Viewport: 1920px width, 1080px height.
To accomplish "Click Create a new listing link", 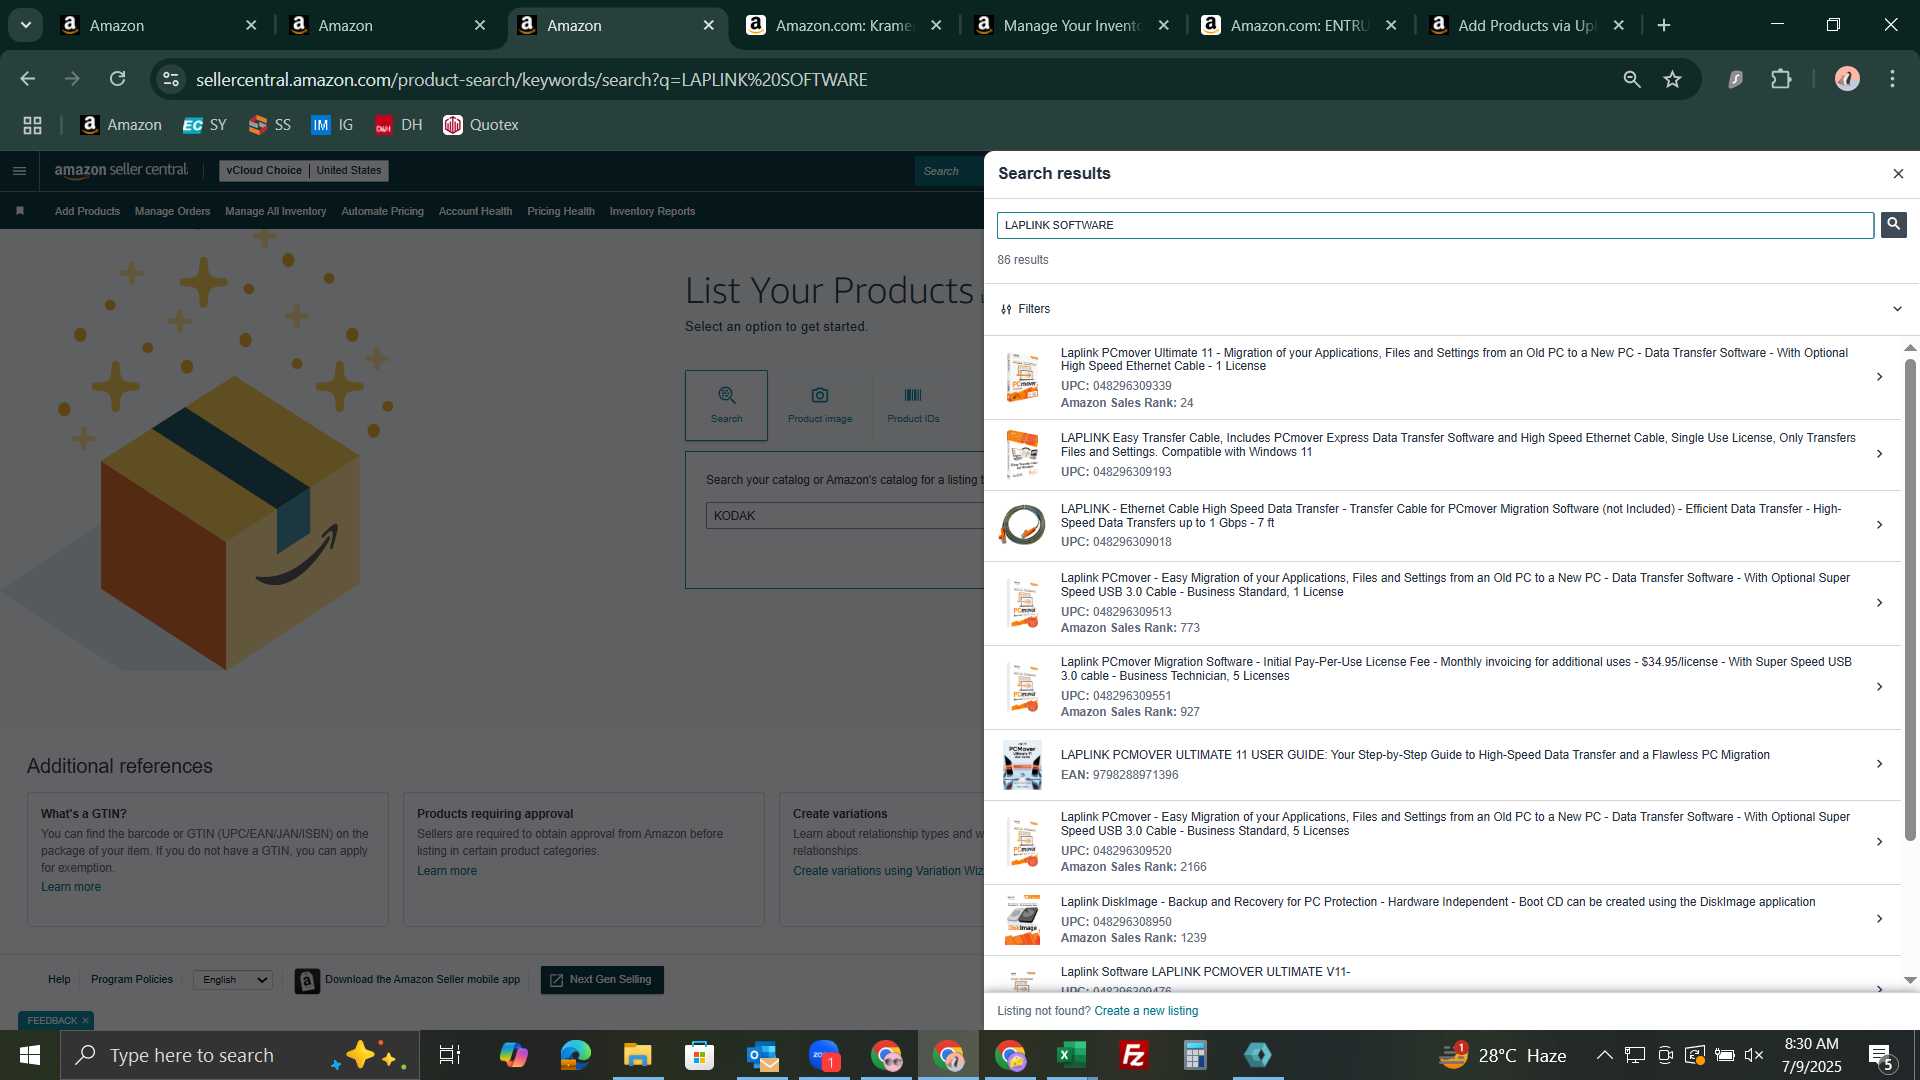I will pyautogui.click(x=1146, y=1011).
